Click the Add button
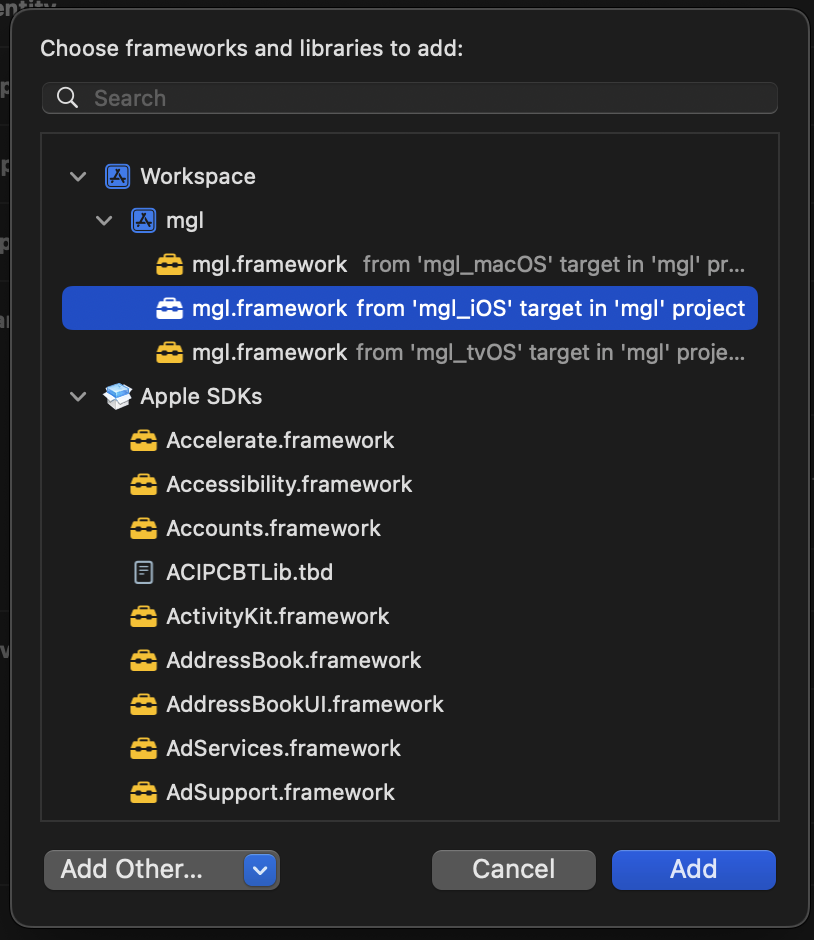 tap(694, 869)
